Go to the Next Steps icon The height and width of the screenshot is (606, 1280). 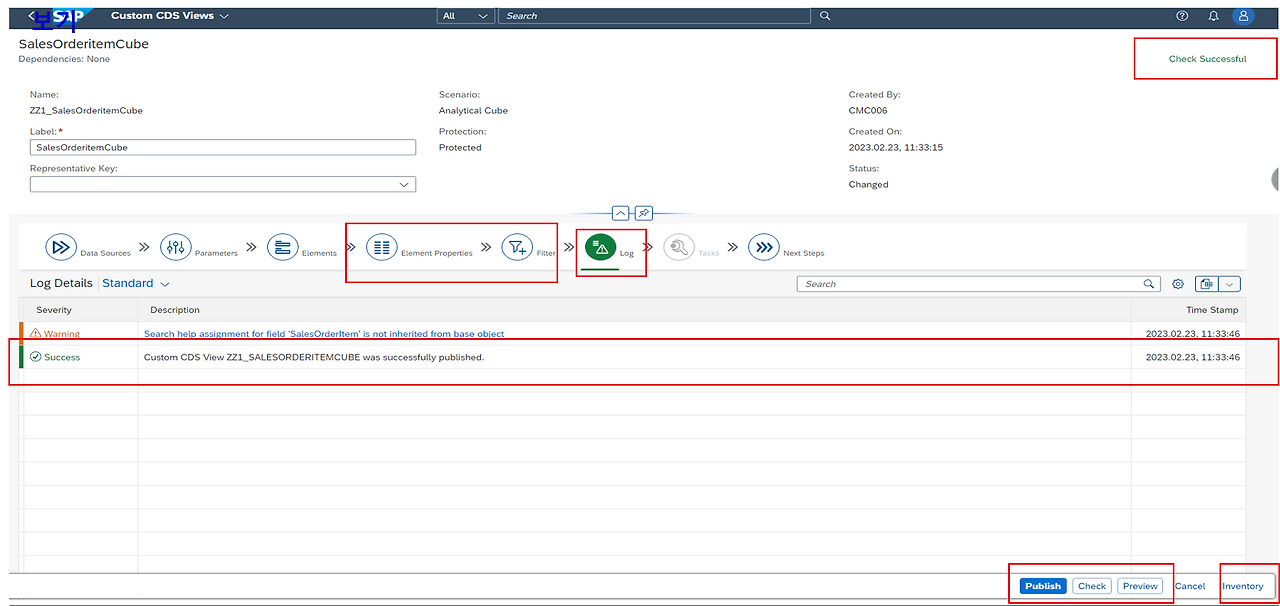click(764, 247)
